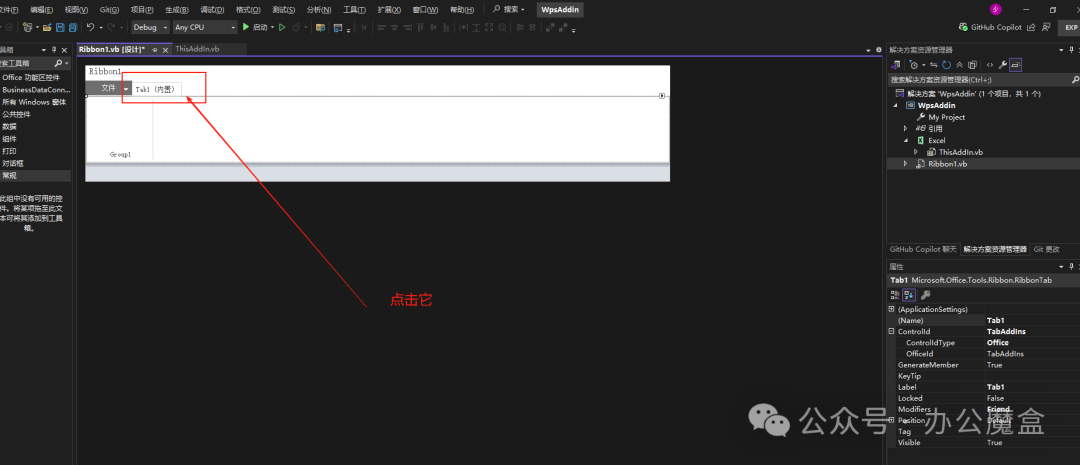Open the Undo history dropdown arrow
Image resolution: width=1080 pixels, height=465 pixels.
coord(101,28)
